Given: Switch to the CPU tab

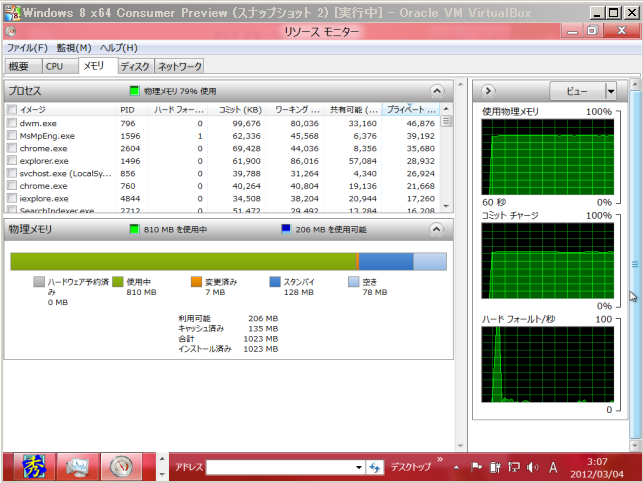Looking at the screenshot, I should click(x=54, y=67).
